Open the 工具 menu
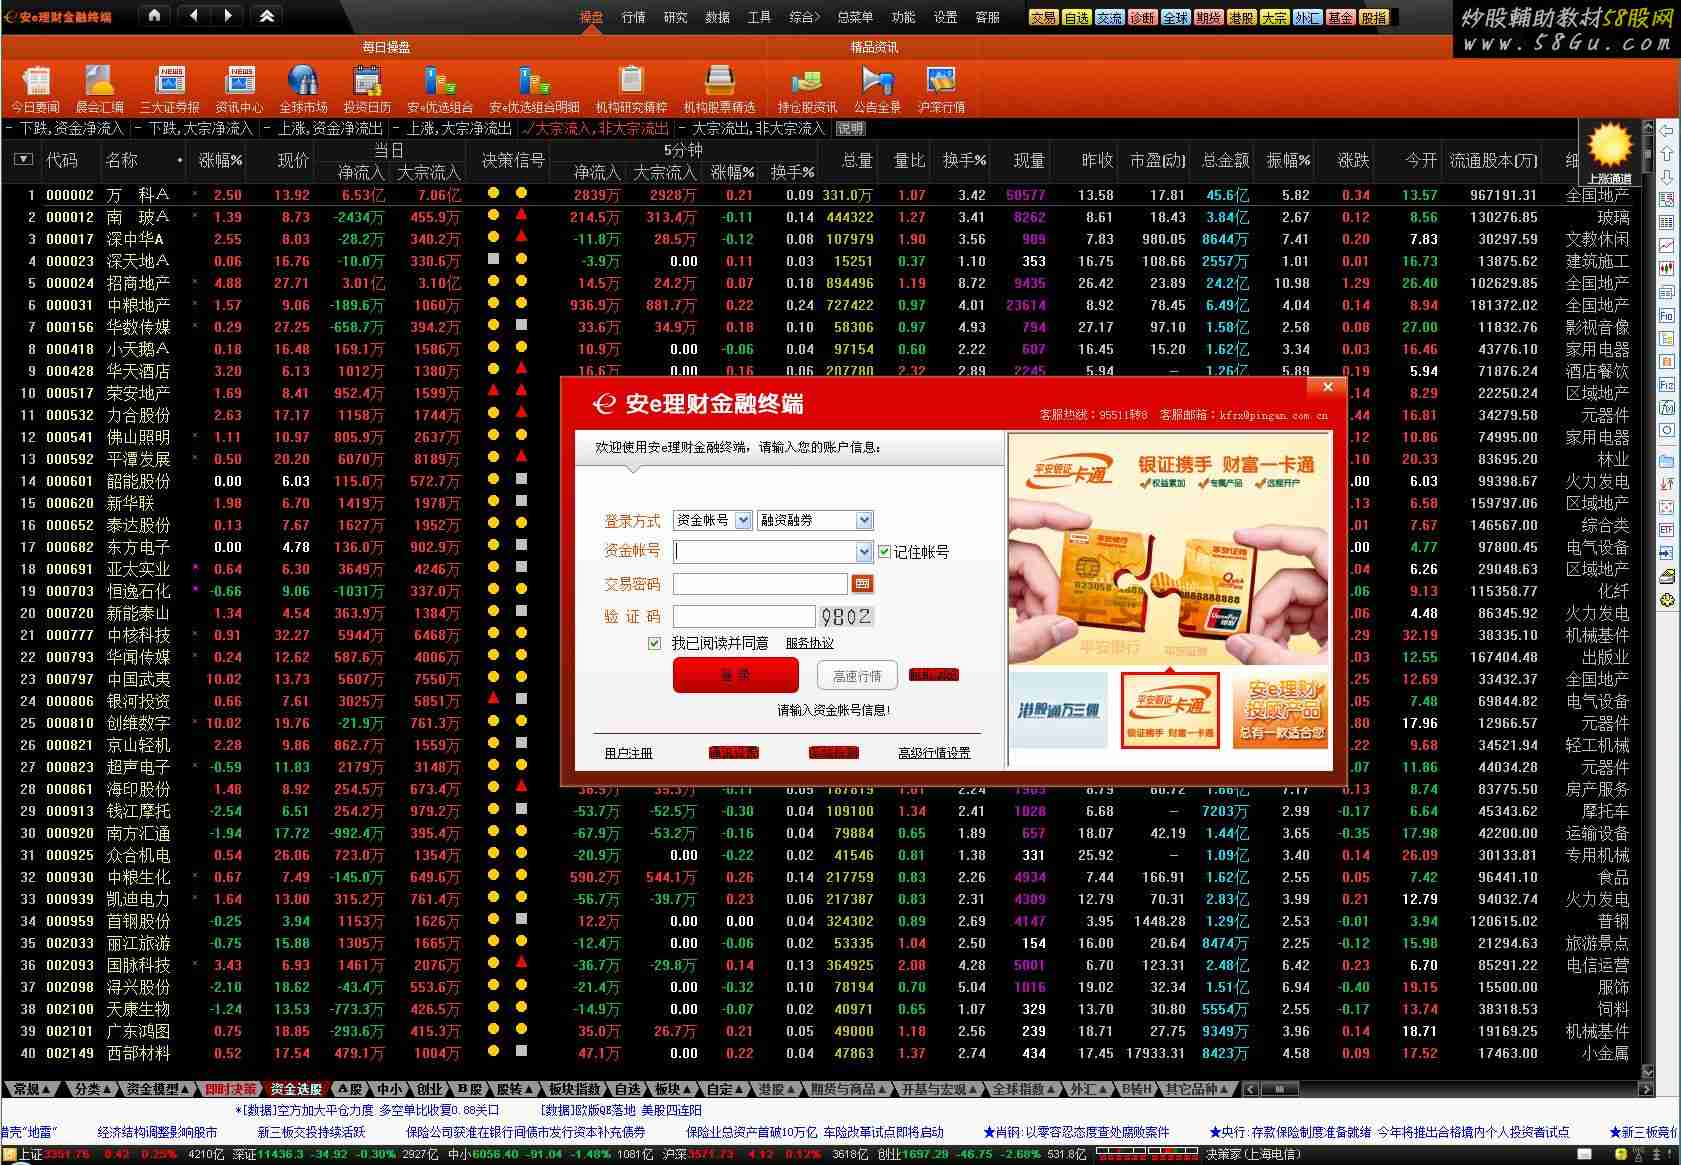 coord(759,17)
